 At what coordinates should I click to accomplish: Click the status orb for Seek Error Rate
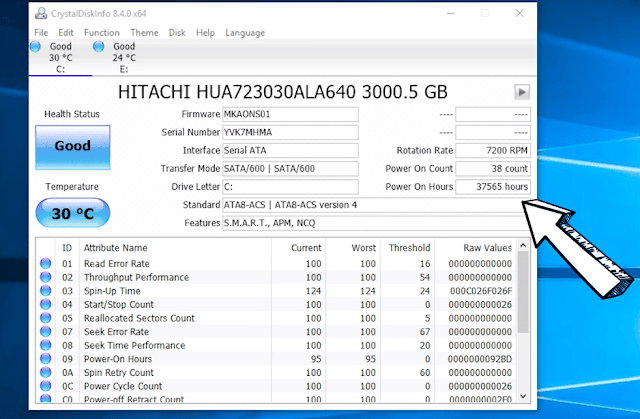pos(46,332)
